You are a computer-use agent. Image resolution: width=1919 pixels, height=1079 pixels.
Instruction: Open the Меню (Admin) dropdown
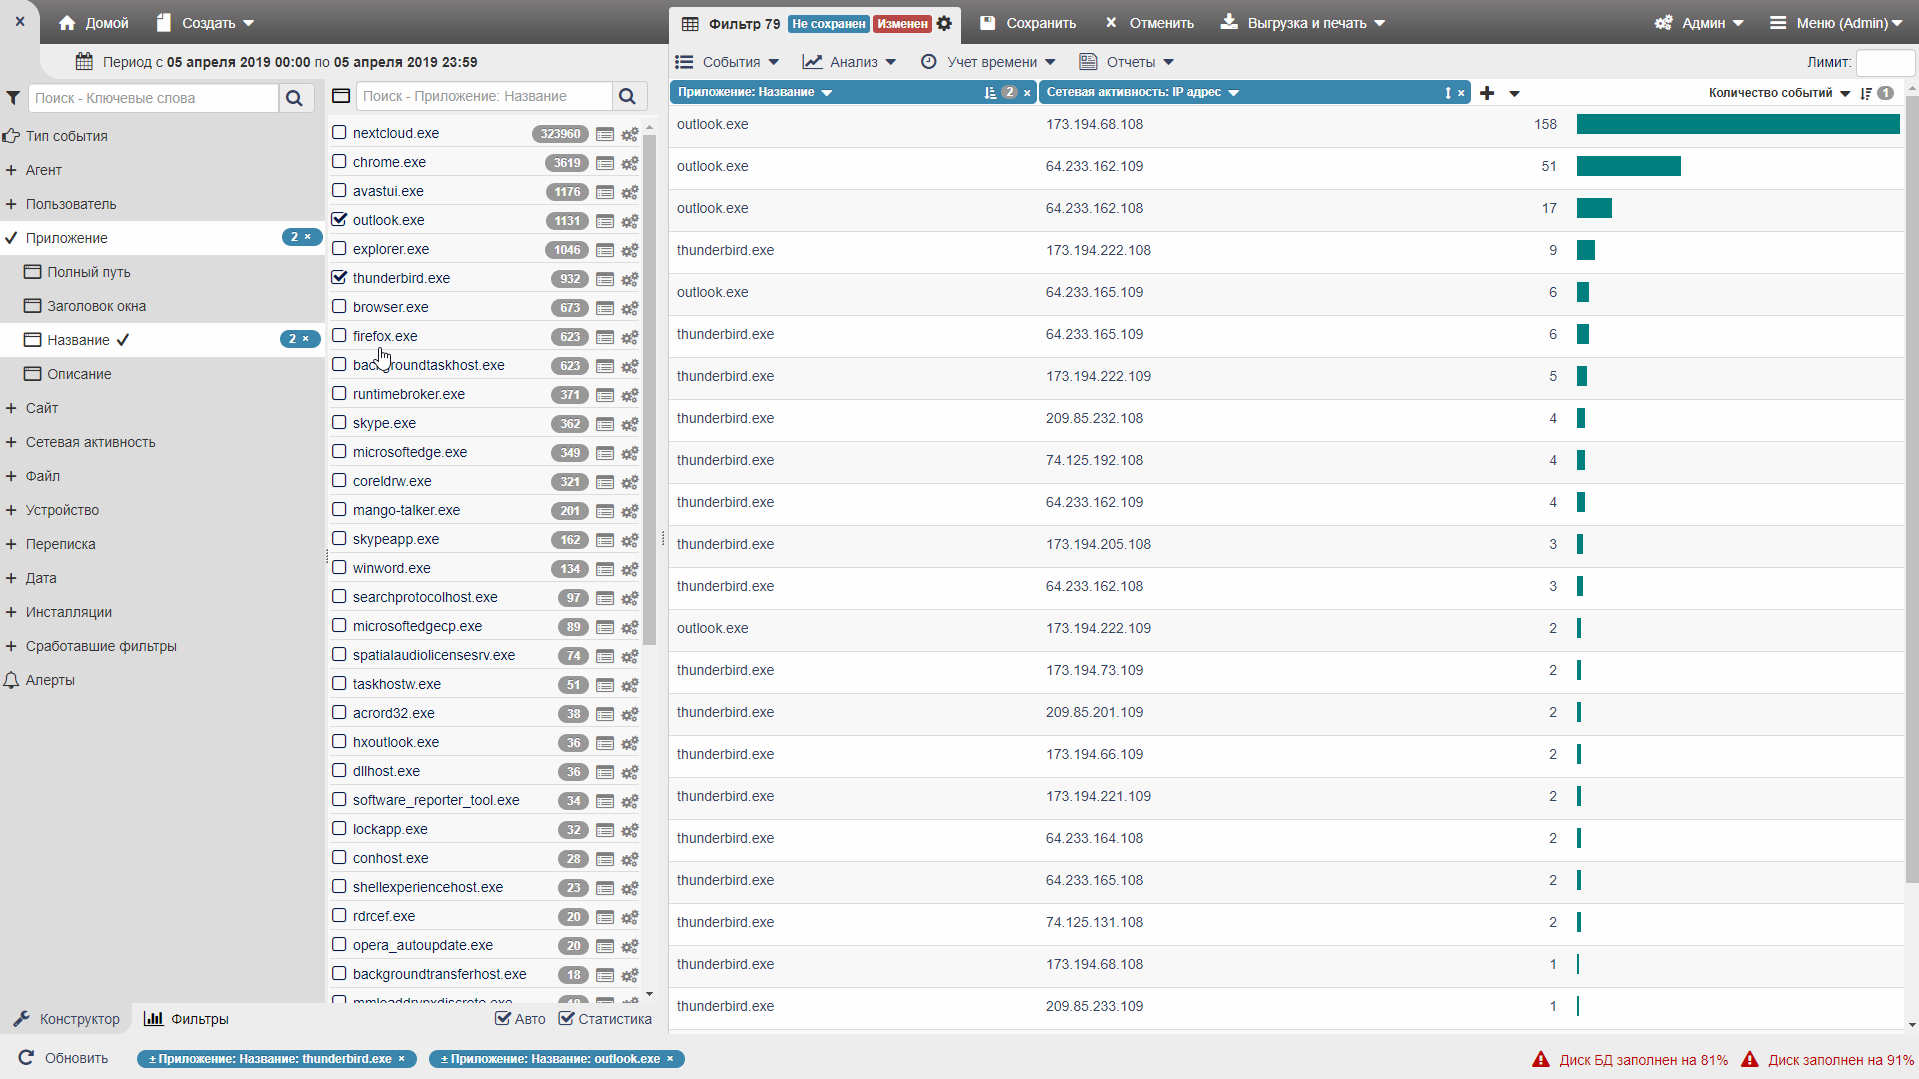click(1836, 23)
